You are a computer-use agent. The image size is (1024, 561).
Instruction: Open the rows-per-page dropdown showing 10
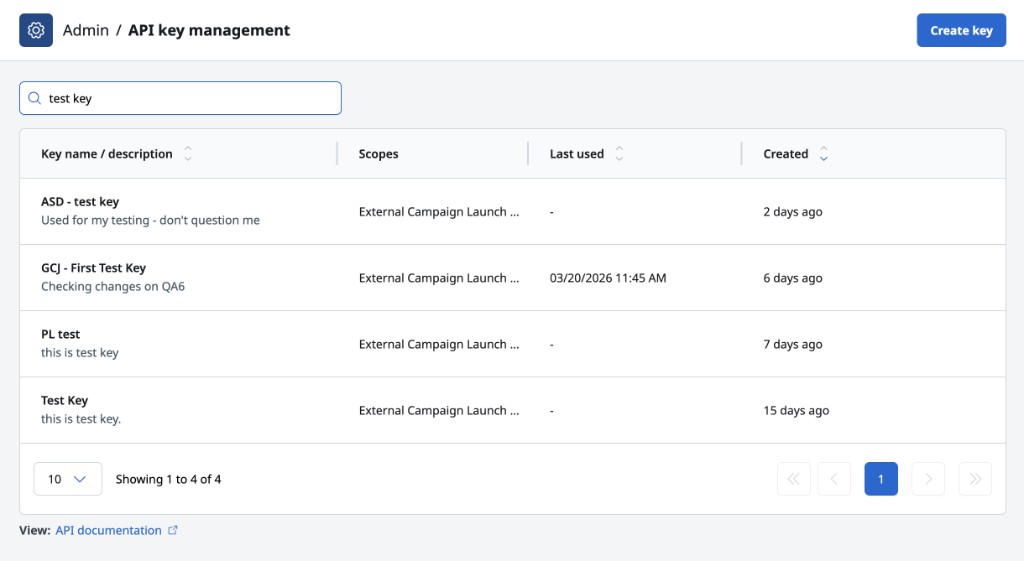(68, 479)
